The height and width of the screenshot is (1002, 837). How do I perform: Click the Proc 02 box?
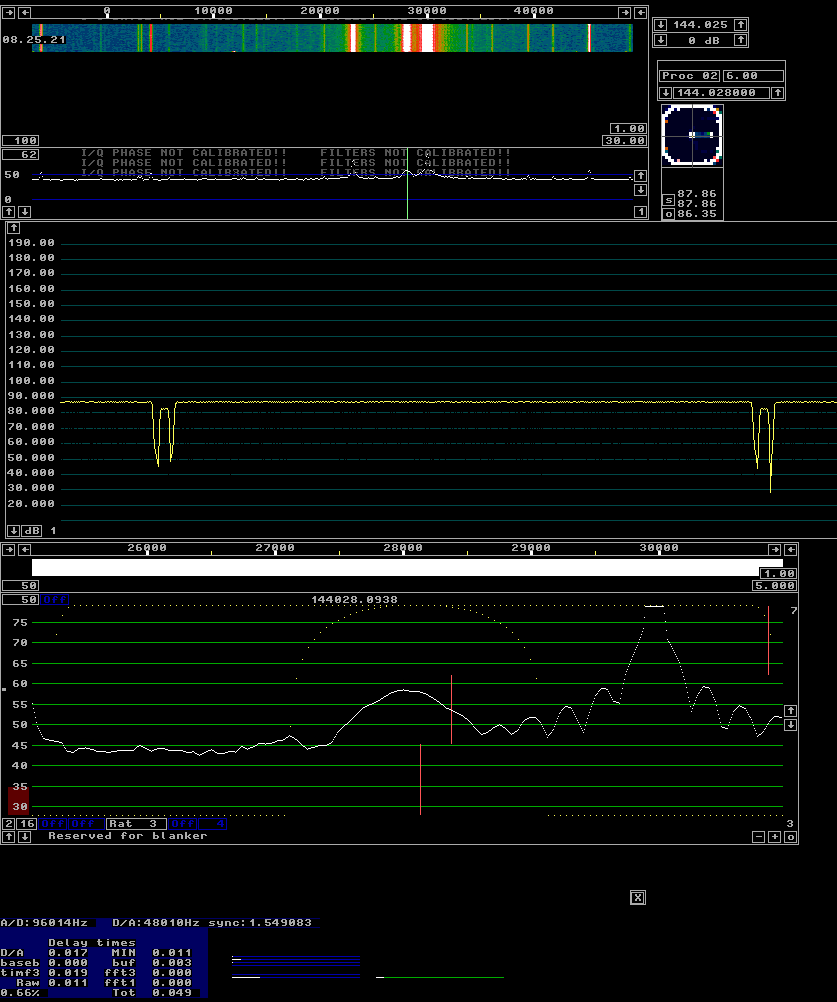click(x=689, y=75)
